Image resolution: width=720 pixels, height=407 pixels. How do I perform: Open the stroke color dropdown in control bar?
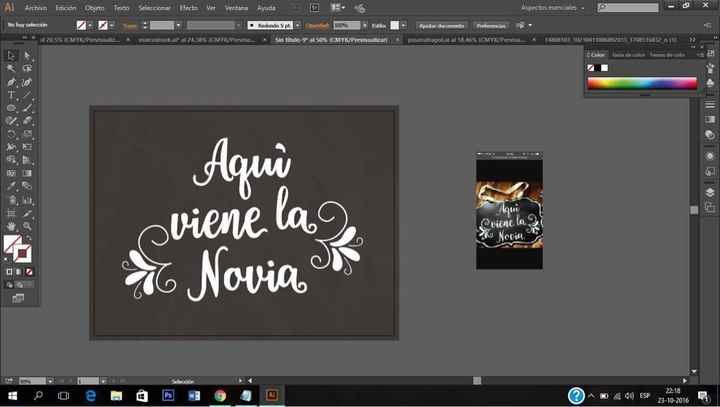(x=112, y=25)
